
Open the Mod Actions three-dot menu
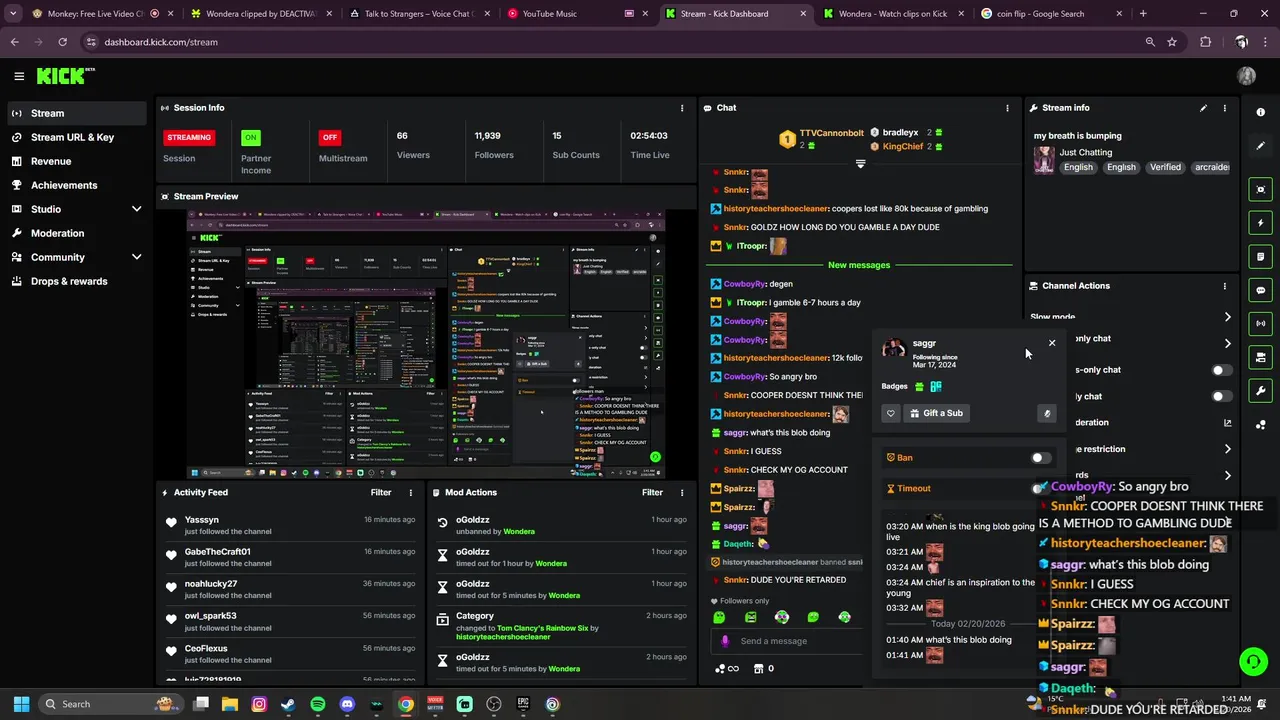682,492
